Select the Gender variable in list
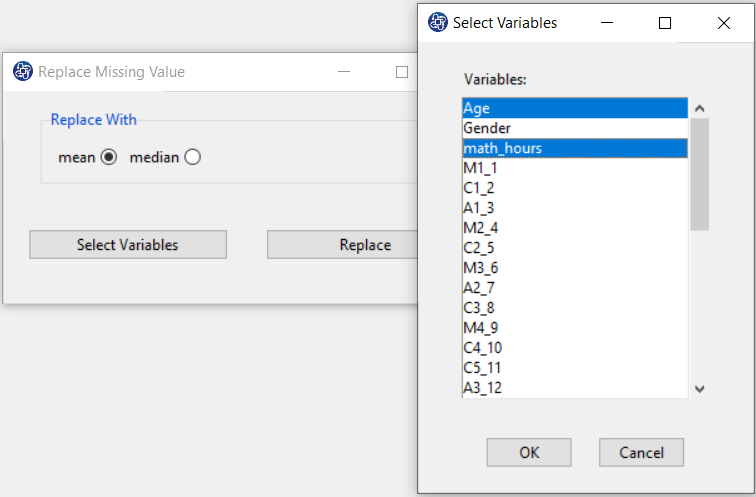This screenshot has height=497, width=756. pos(575,128)
